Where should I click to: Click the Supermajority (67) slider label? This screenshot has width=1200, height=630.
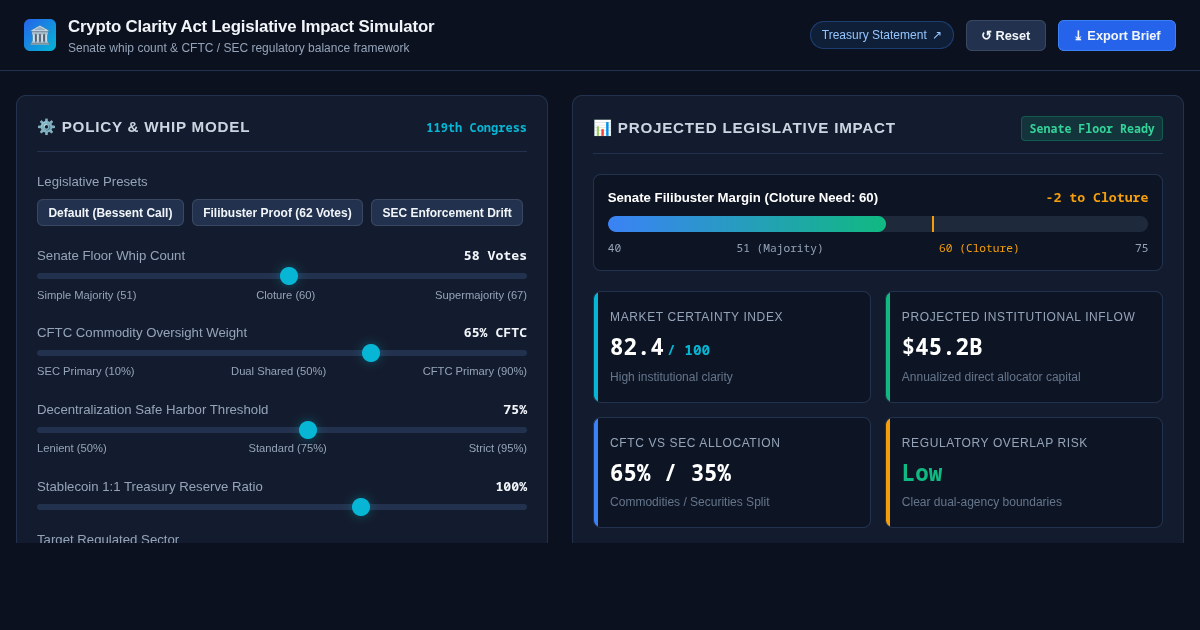[481, 295]
